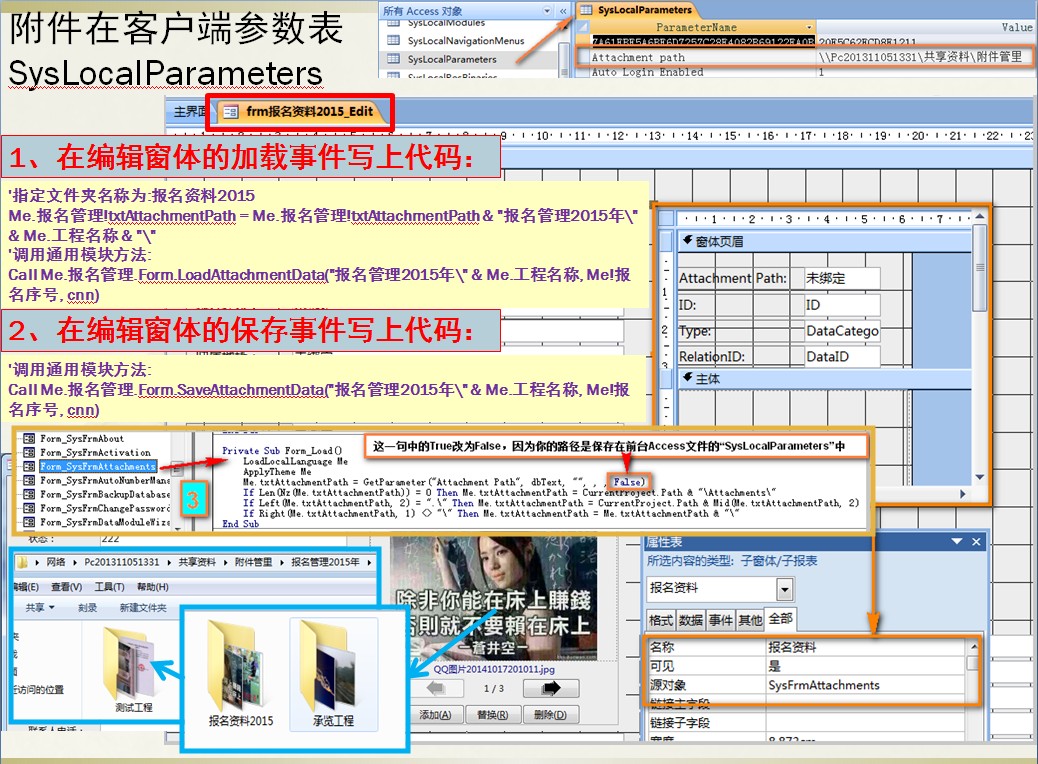The height and width of the screenshot is (764, 1038).
Task: Click 源对象 property value SysFrmAttachments
Action: point(865,685)
